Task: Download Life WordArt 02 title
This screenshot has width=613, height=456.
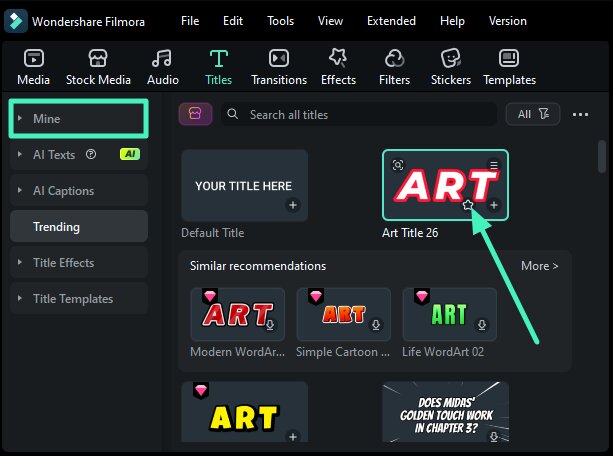Action: pyautogui.click(x=482, y=325)
